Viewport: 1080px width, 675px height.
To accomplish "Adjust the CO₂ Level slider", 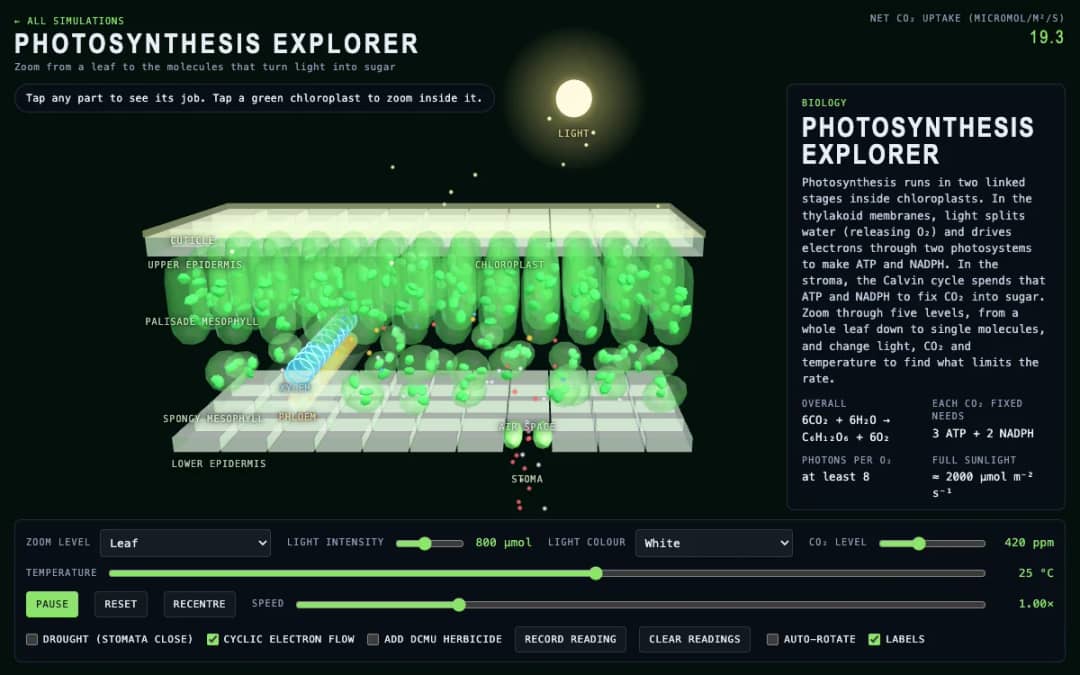I will (933, 543).
